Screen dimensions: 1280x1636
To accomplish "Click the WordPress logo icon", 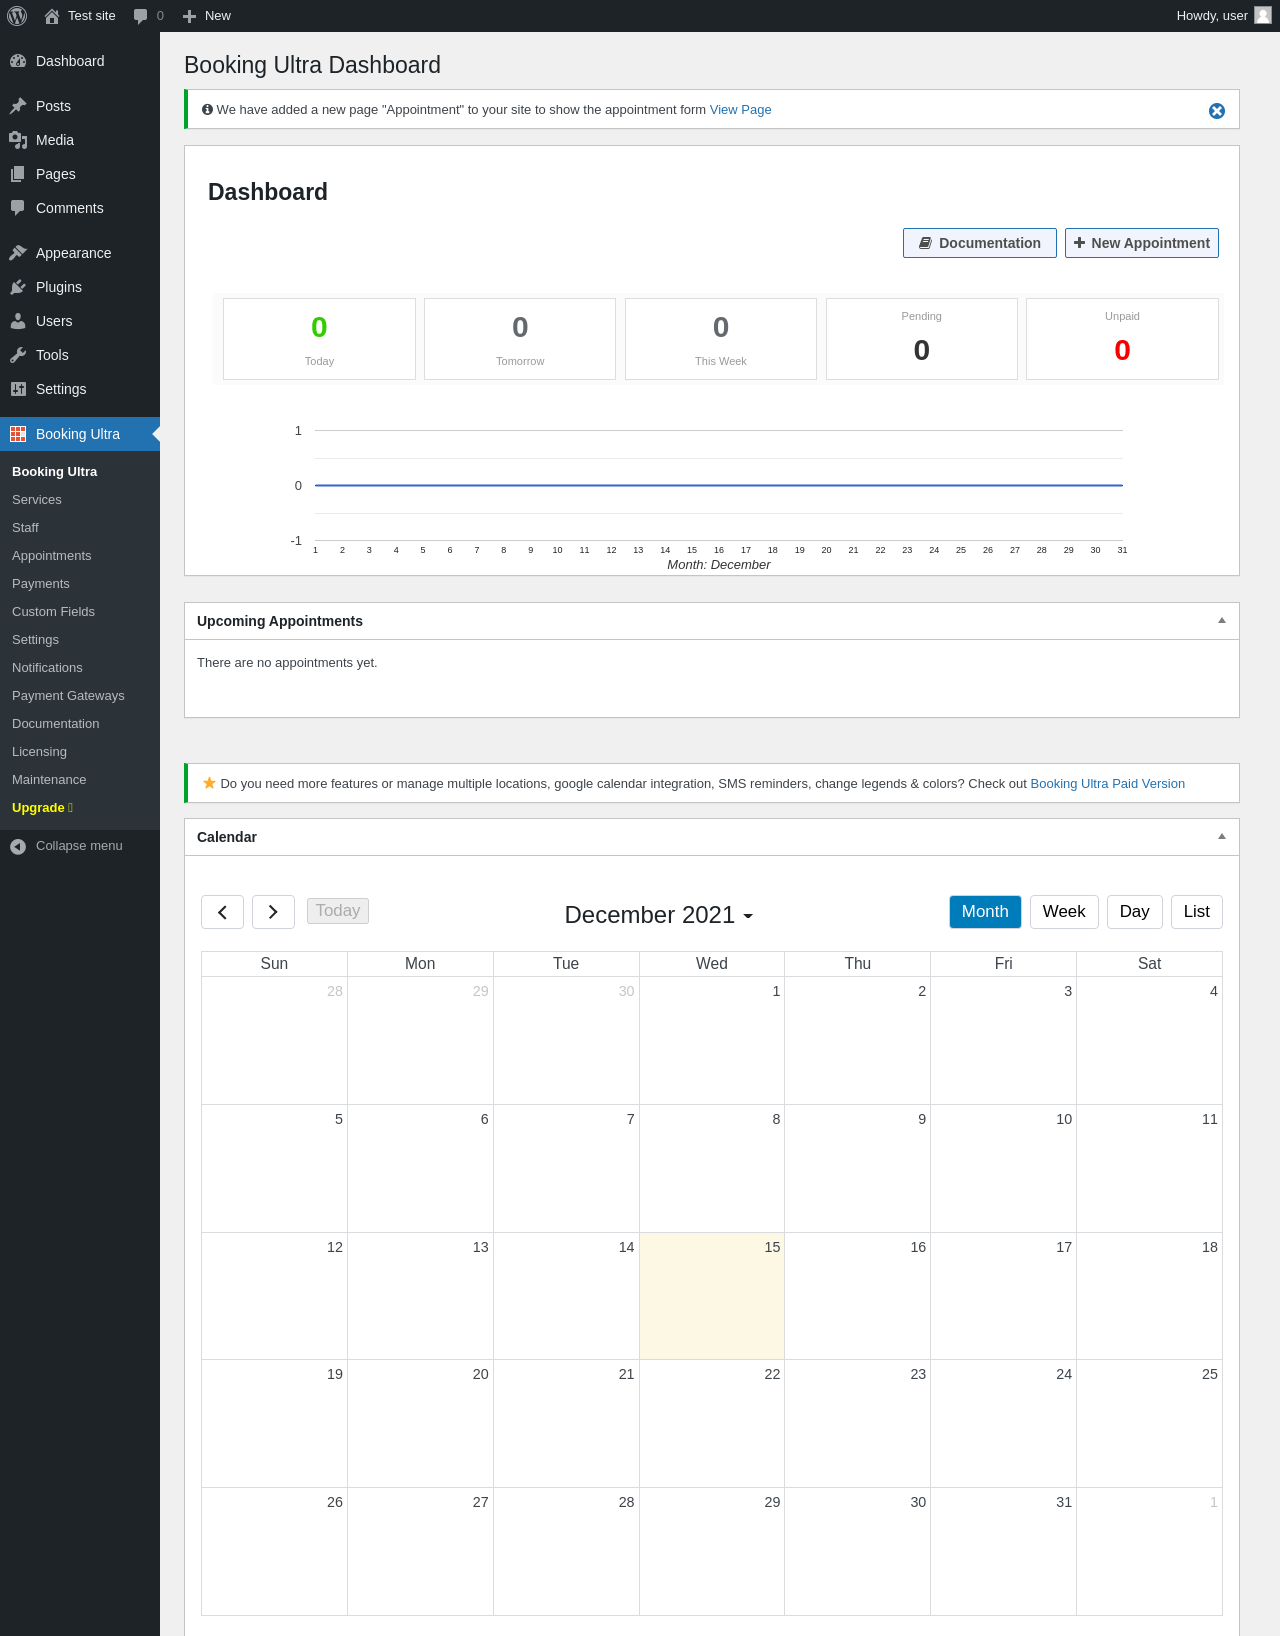I will tap(17, 16).
